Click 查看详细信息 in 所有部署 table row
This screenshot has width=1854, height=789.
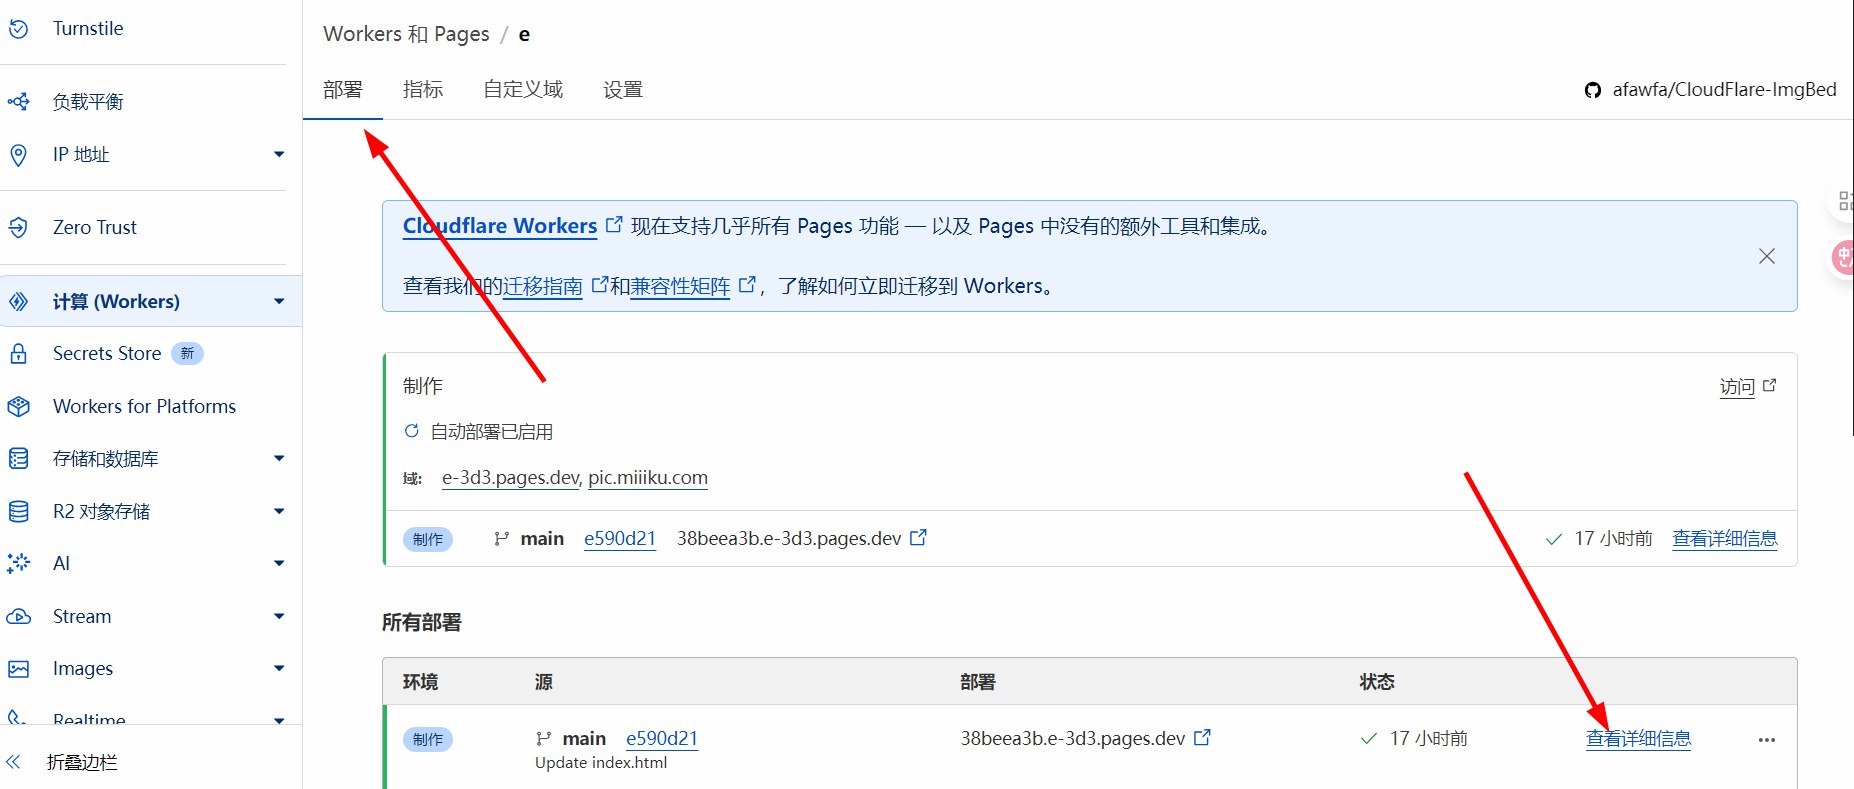[x=1638, y=738]
